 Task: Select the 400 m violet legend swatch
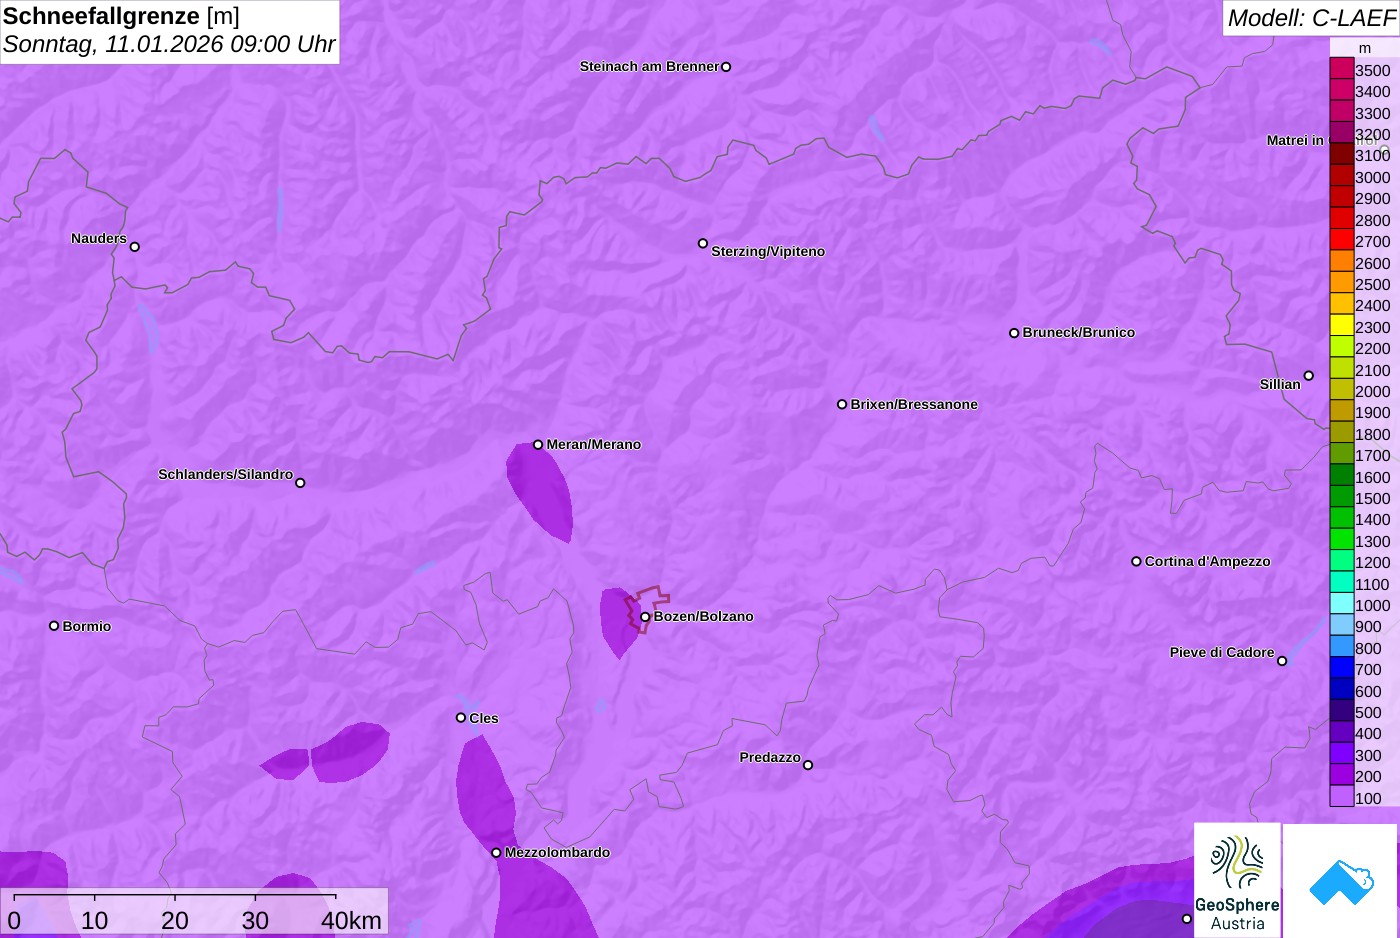pos(1342,733)
